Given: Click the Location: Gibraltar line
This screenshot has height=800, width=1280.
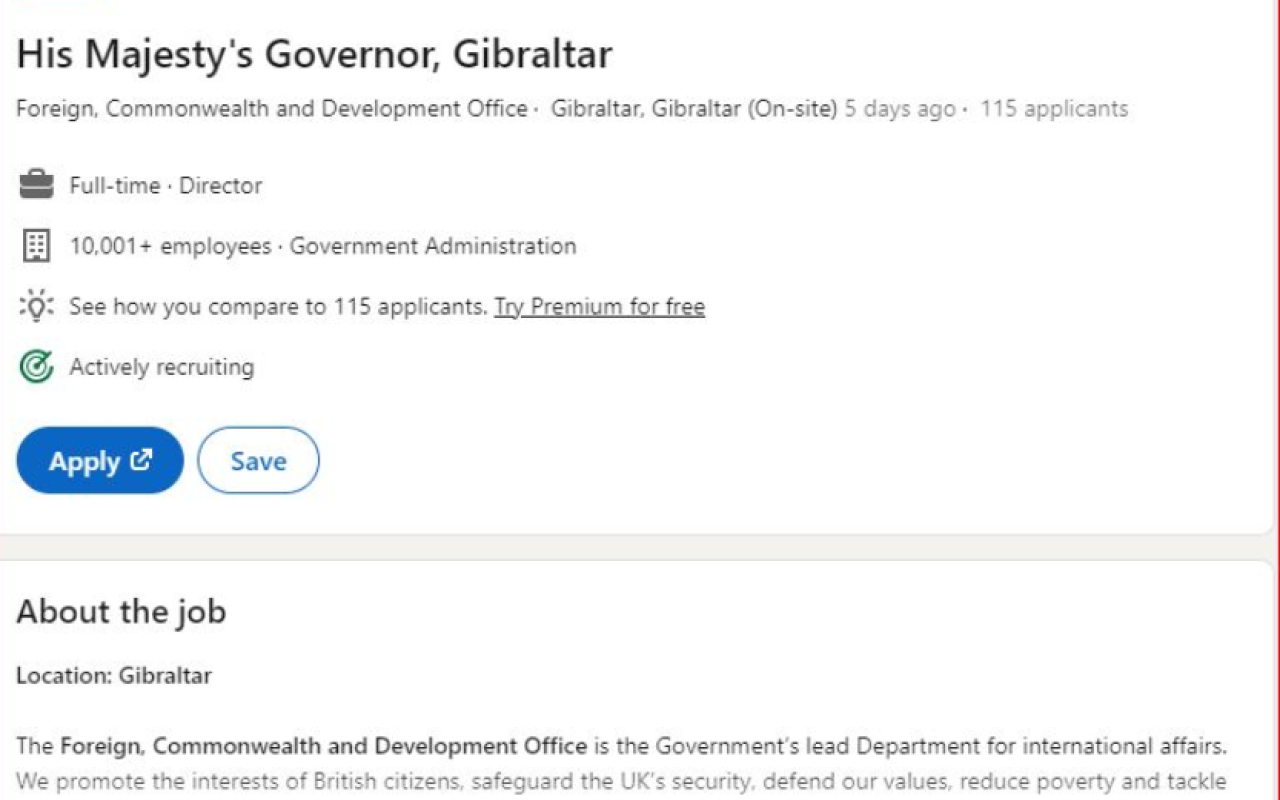Looking at the screenshot, I should pos(114,675).
